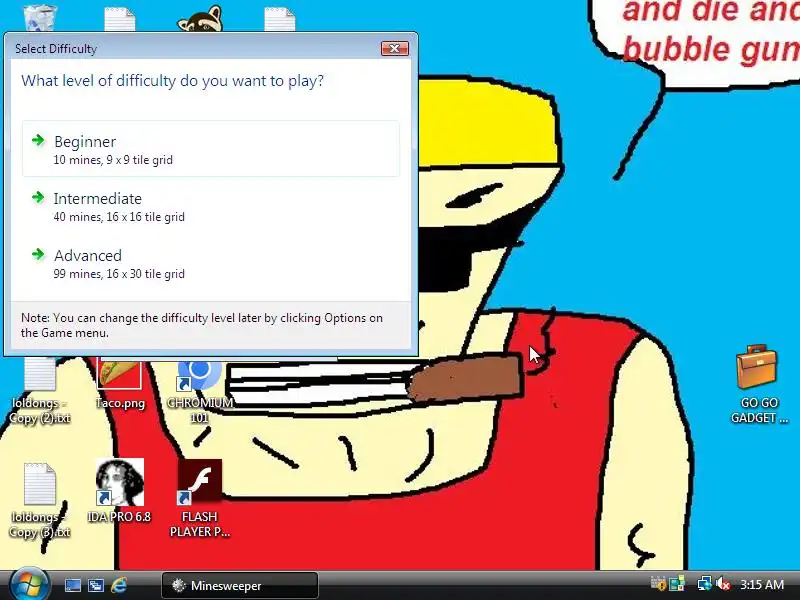This screenshot has width=800, height=600.
Task: Click the Recycle Bin desktop icon
Action: click(39, 17)
